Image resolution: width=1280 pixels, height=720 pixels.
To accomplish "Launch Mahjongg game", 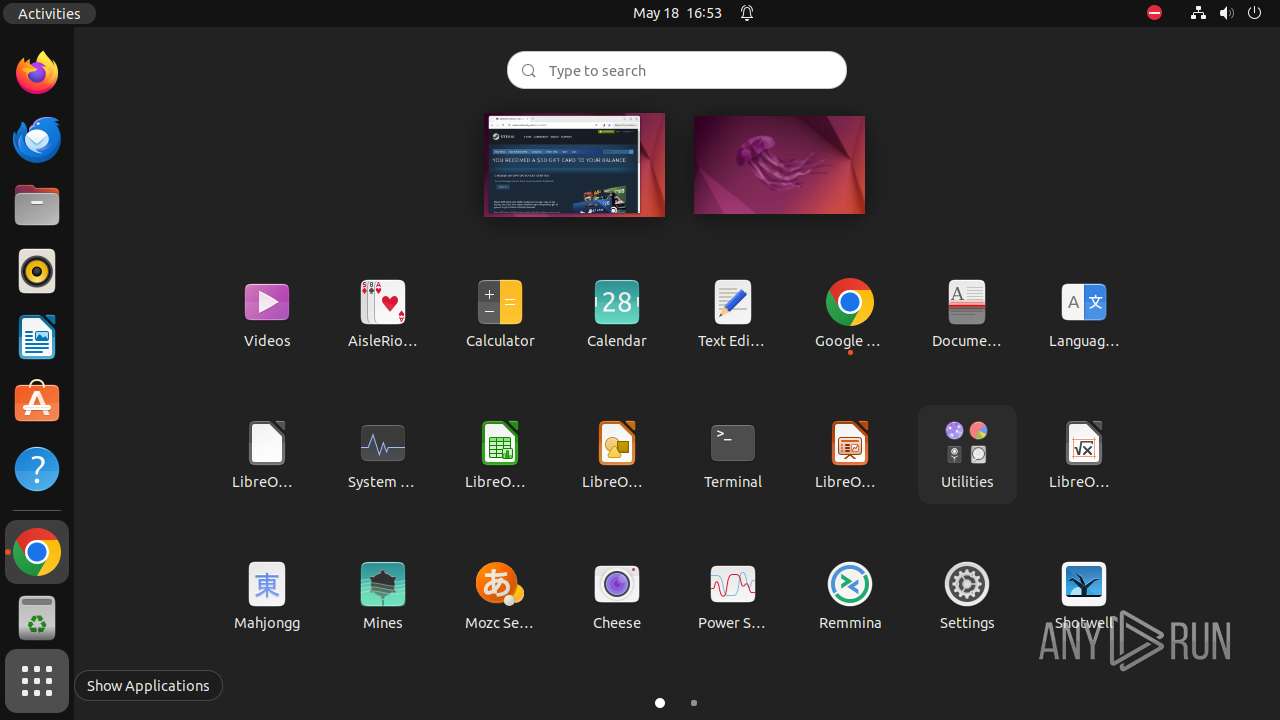I will pyautogui.click(x=267, y=584).
